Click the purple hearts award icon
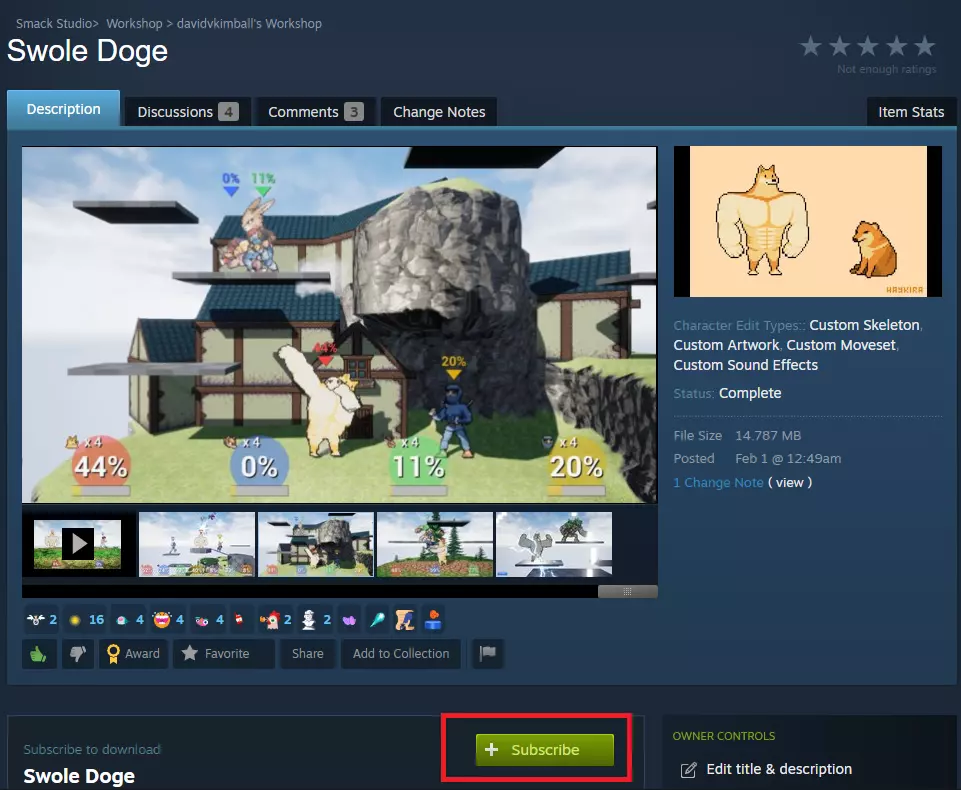Image resolution: width=961 pixels, height=790 pixels. point(349,620)
